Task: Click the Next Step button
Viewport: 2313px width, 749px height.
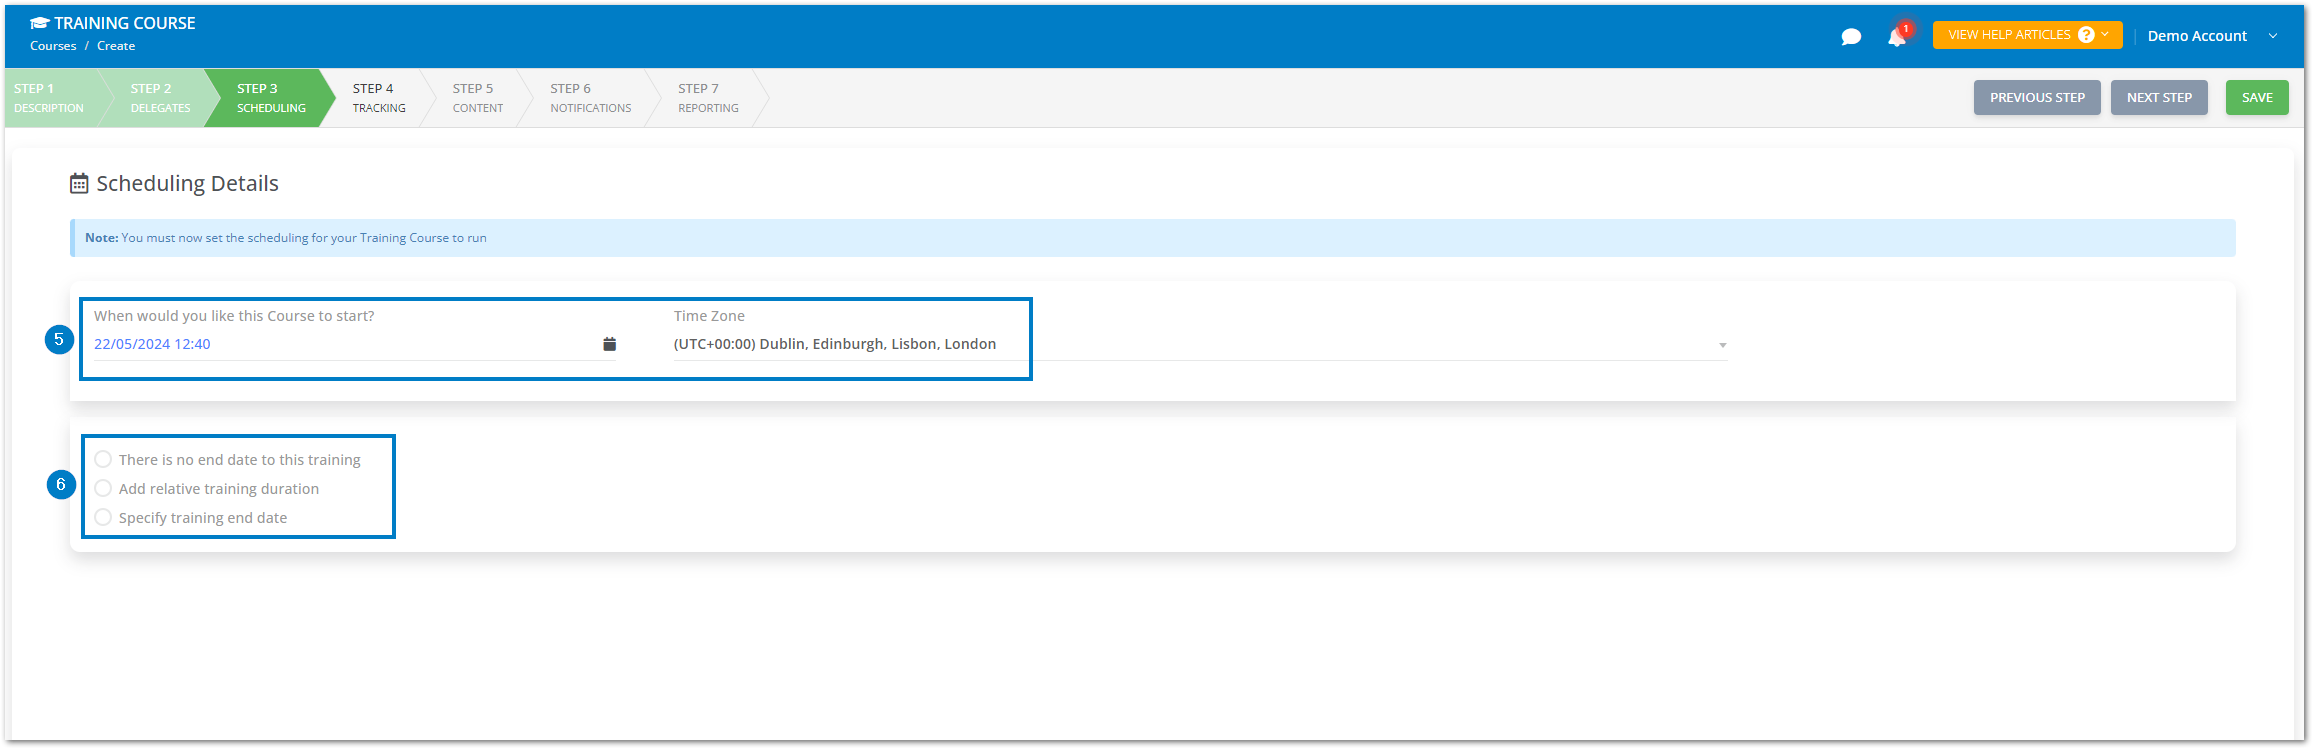Action: pyautogui.click(x=2159, y=98)
